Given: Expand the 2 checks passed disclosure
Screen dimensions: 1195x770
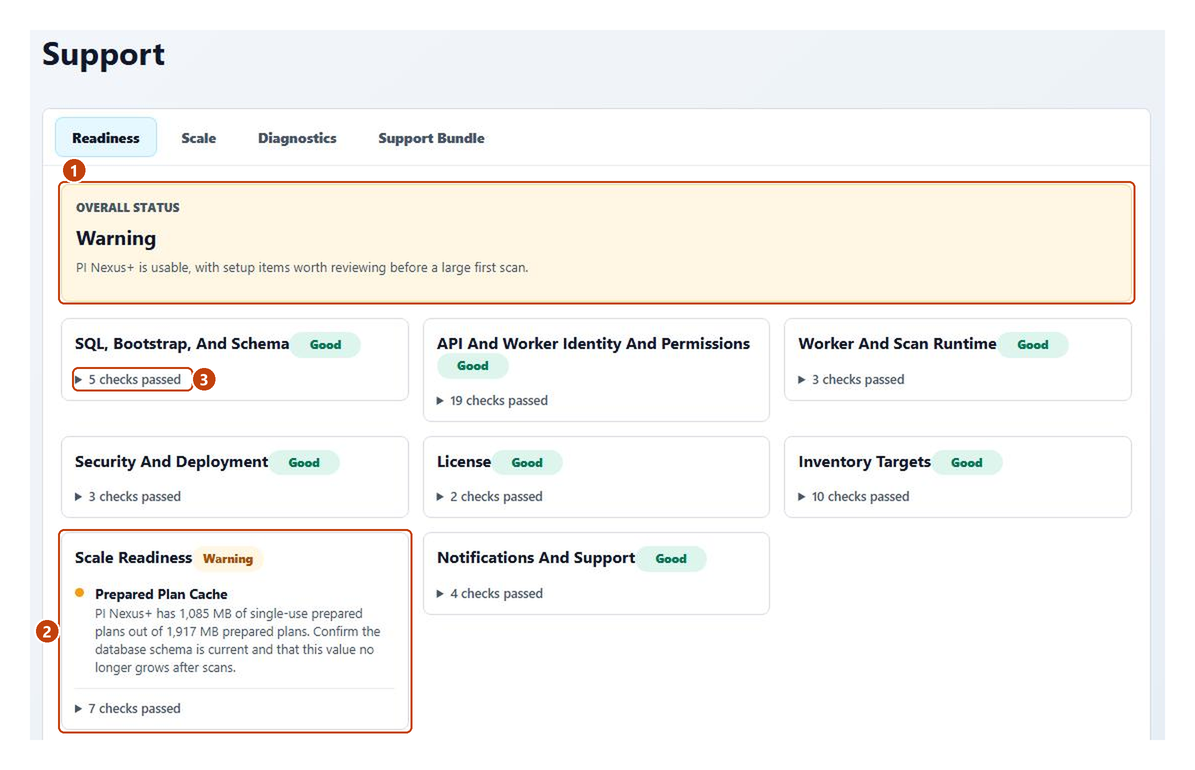Looking at the screenshot, I should 489,496.
